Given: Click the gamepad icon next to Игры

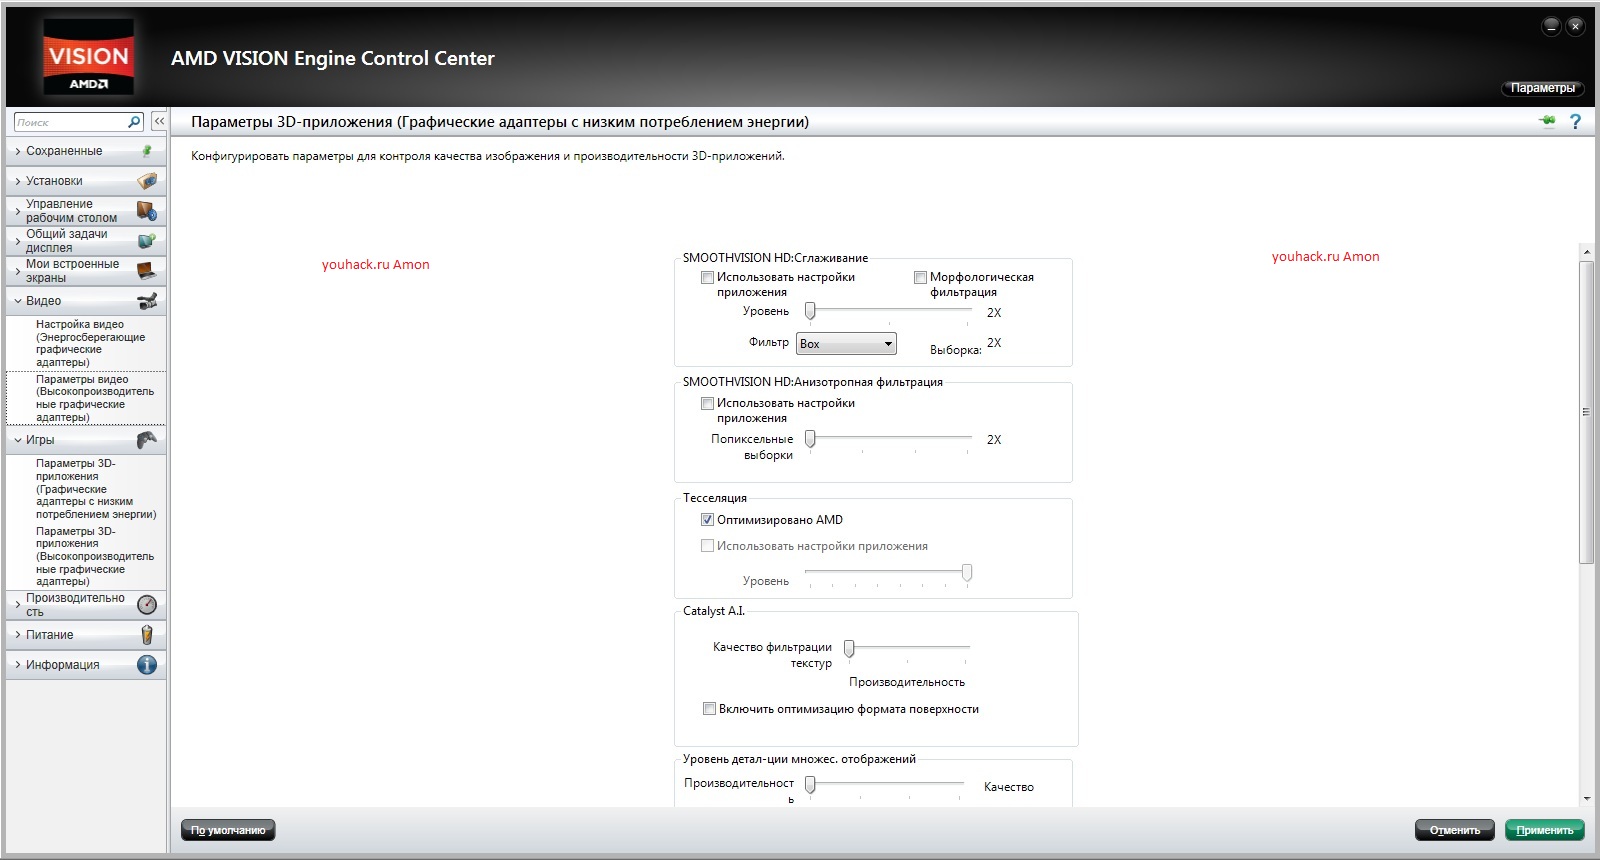Looking at the screenshot, I should tap(147, 440).
